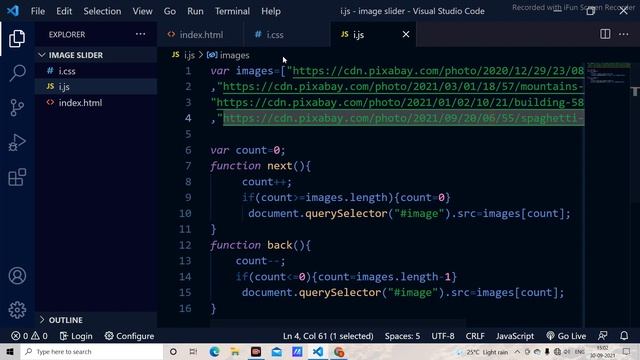The height and width of the screenshot is (360, 640).
Task: Open the Accounts menu icon
Action: click(17, 276)
